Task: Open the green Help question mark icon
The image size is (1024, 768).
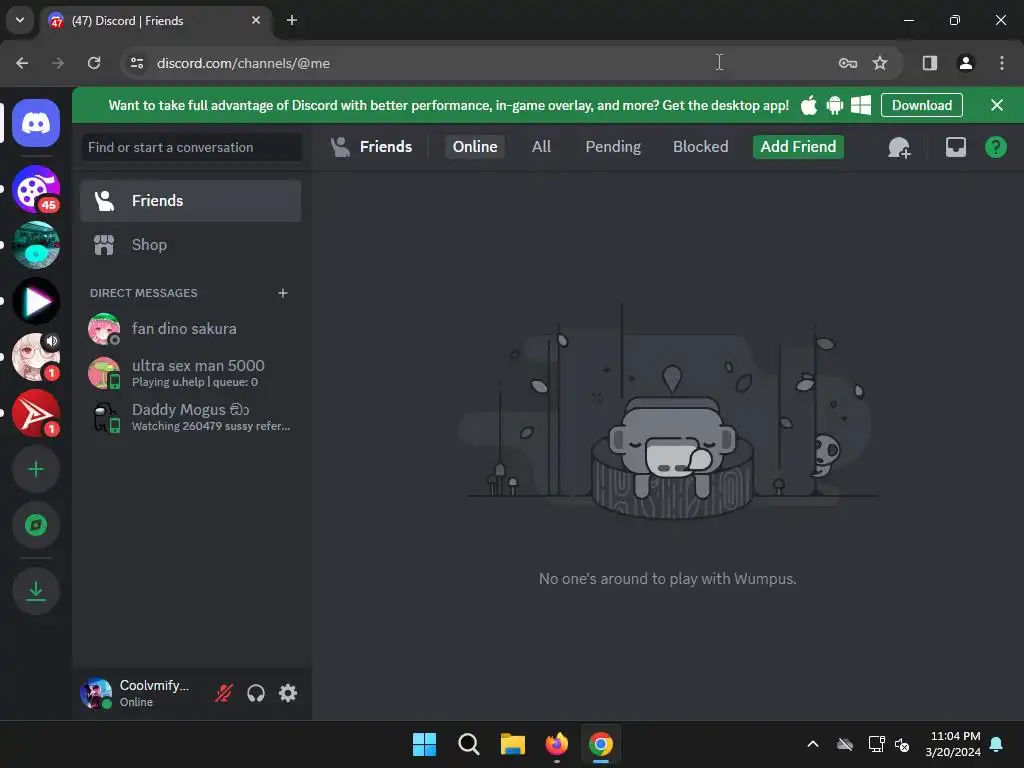Action: pyautogui.click(x=995, y=147)
